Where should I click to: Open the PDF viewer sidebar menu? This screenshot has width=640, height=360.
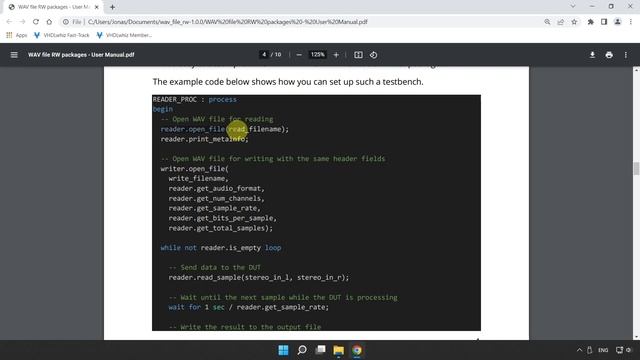(14, 55)
